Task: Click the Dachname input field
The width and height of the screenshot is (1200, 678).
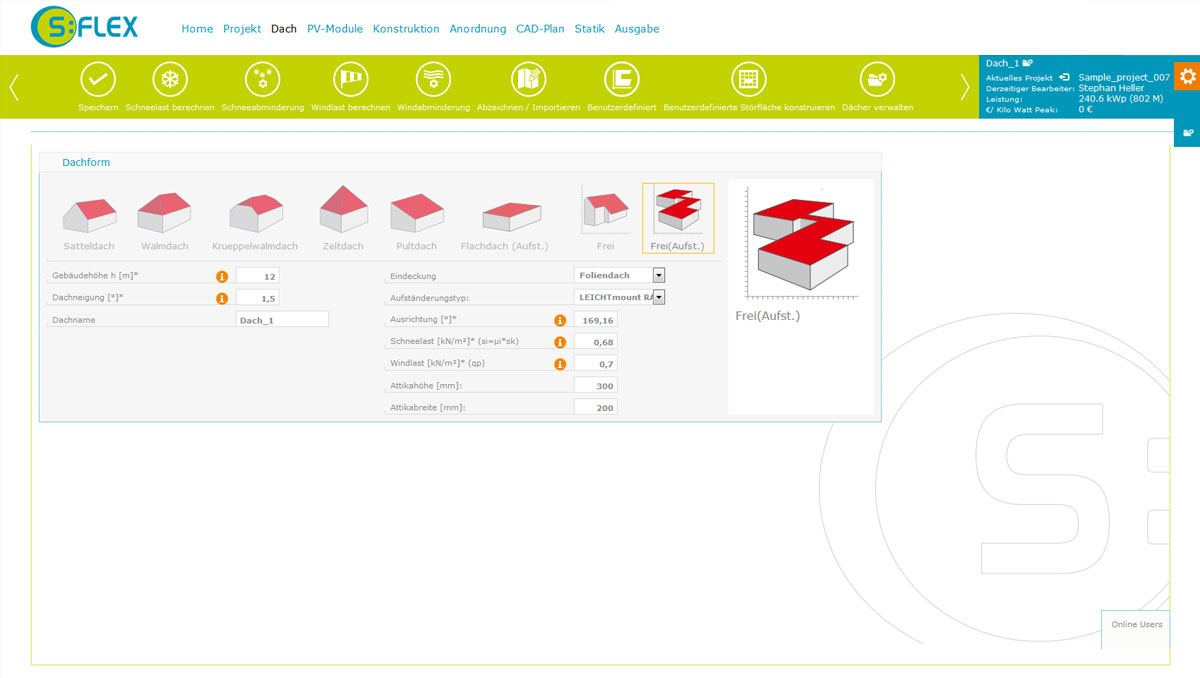Action: pos(282,320)
